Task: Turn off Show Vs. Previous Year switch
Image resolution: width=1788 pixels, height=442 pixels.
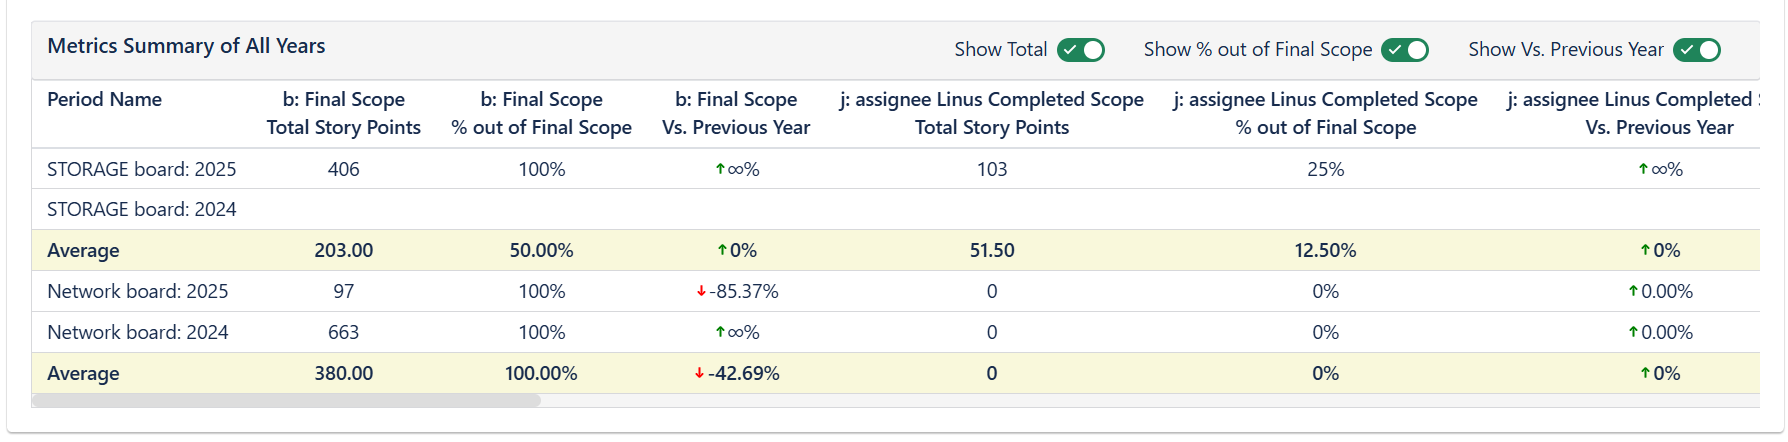Action: tap(1696, 50)
